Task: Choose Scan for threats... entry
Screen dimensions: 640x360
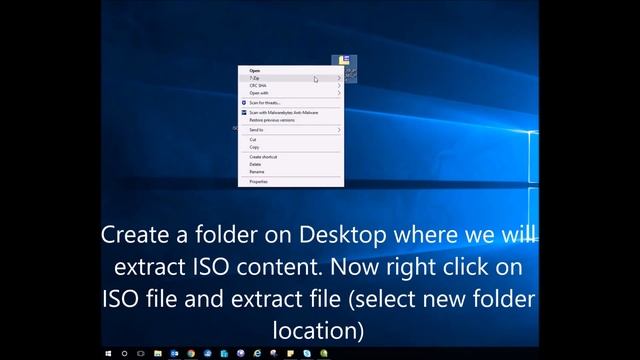Action: tap(291, 103)
